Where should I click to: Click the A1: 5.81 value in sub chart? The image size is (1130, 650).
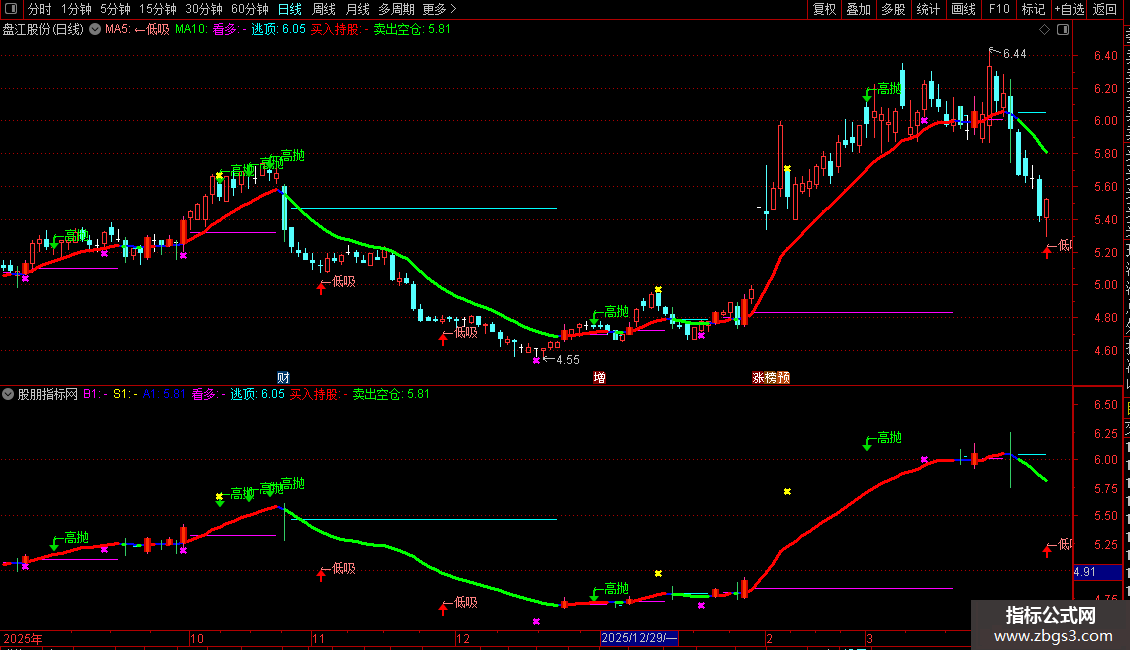[x=164, y=394]
